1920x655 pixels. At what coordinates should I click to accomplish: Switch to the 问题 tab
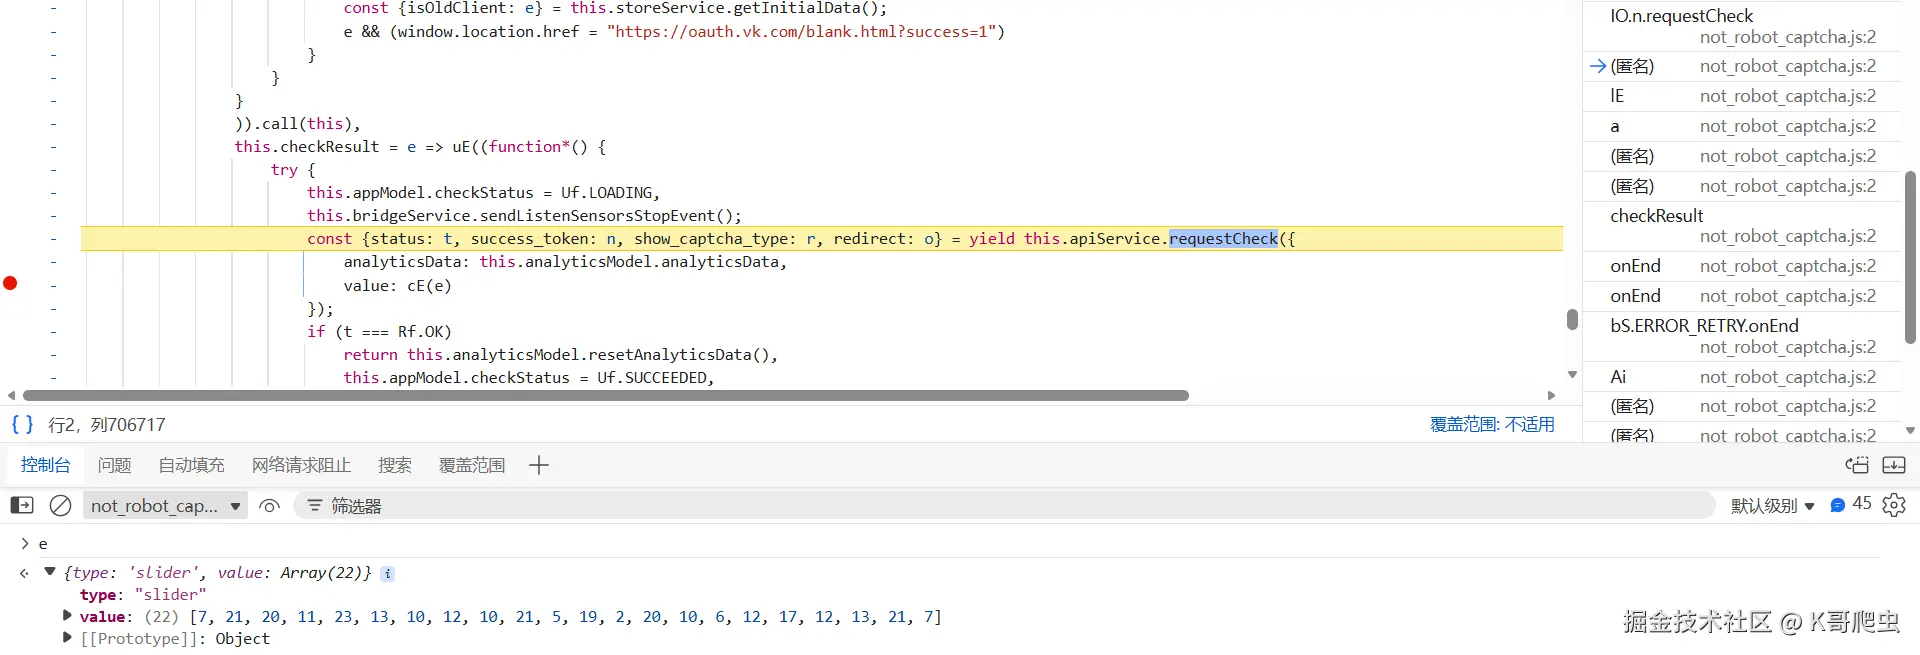coord(114,465)
